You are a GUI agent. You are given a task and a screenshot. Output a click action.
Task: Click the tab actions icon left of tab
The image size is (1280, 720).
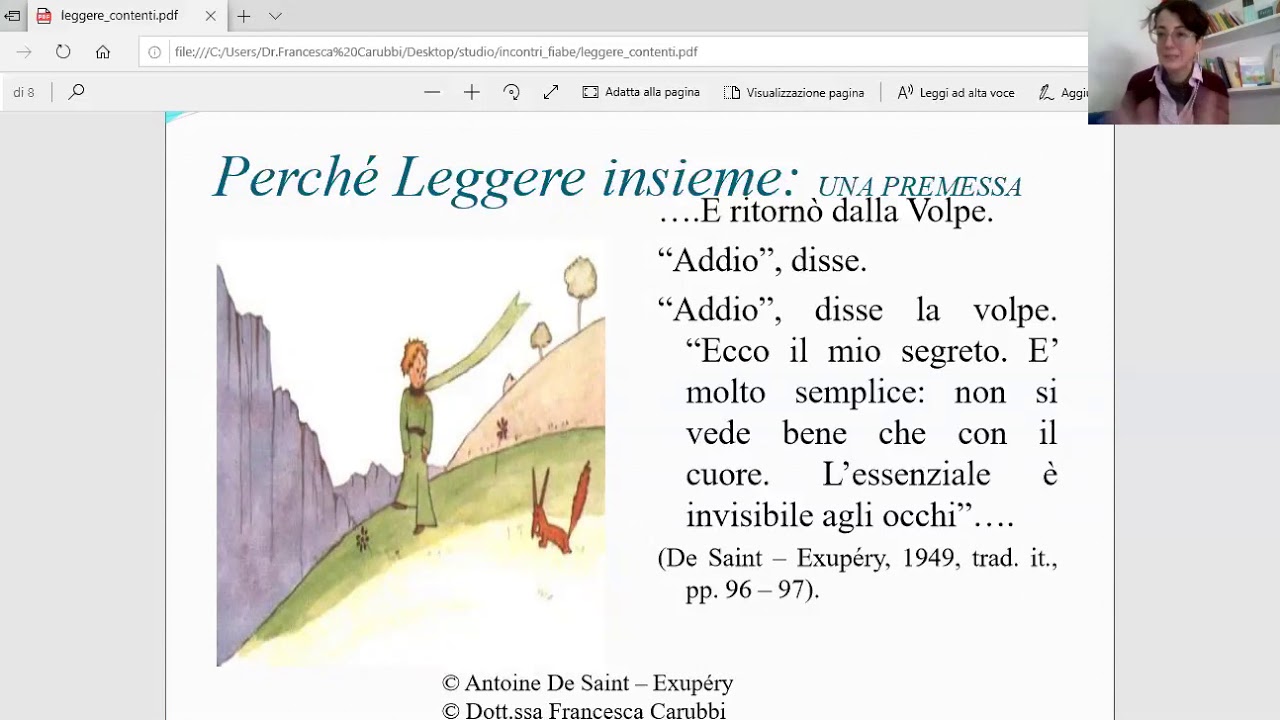point(12,16)
